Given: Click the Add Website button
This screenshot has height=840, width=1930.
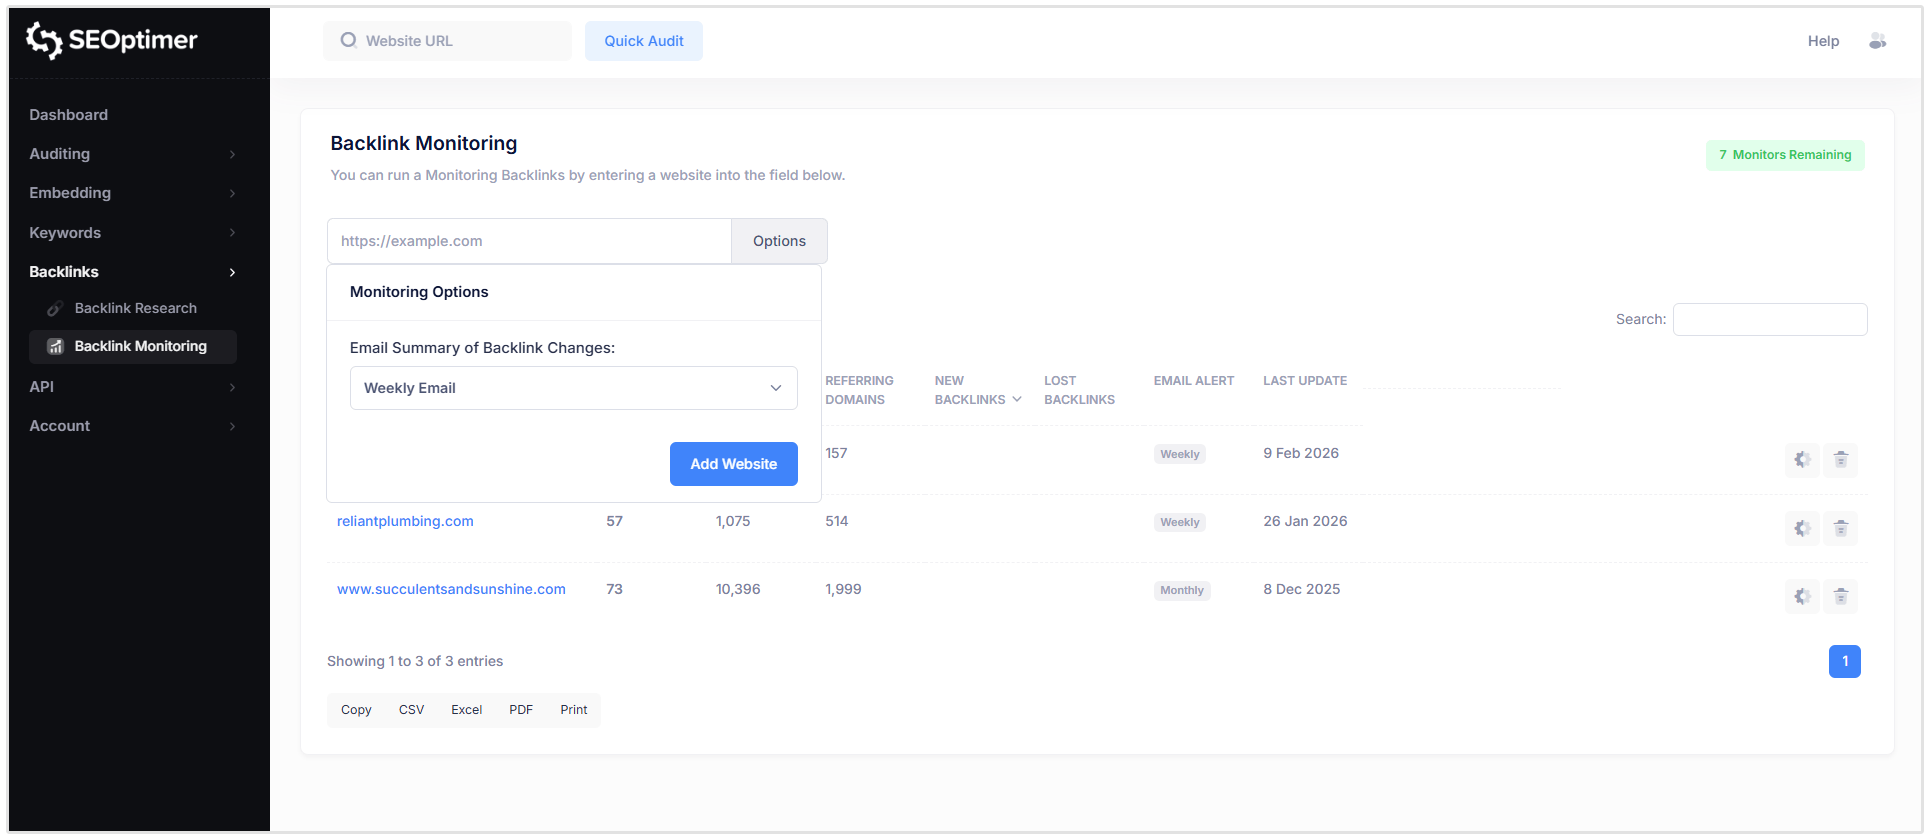Looking at the screenshot, I should 733,464.
